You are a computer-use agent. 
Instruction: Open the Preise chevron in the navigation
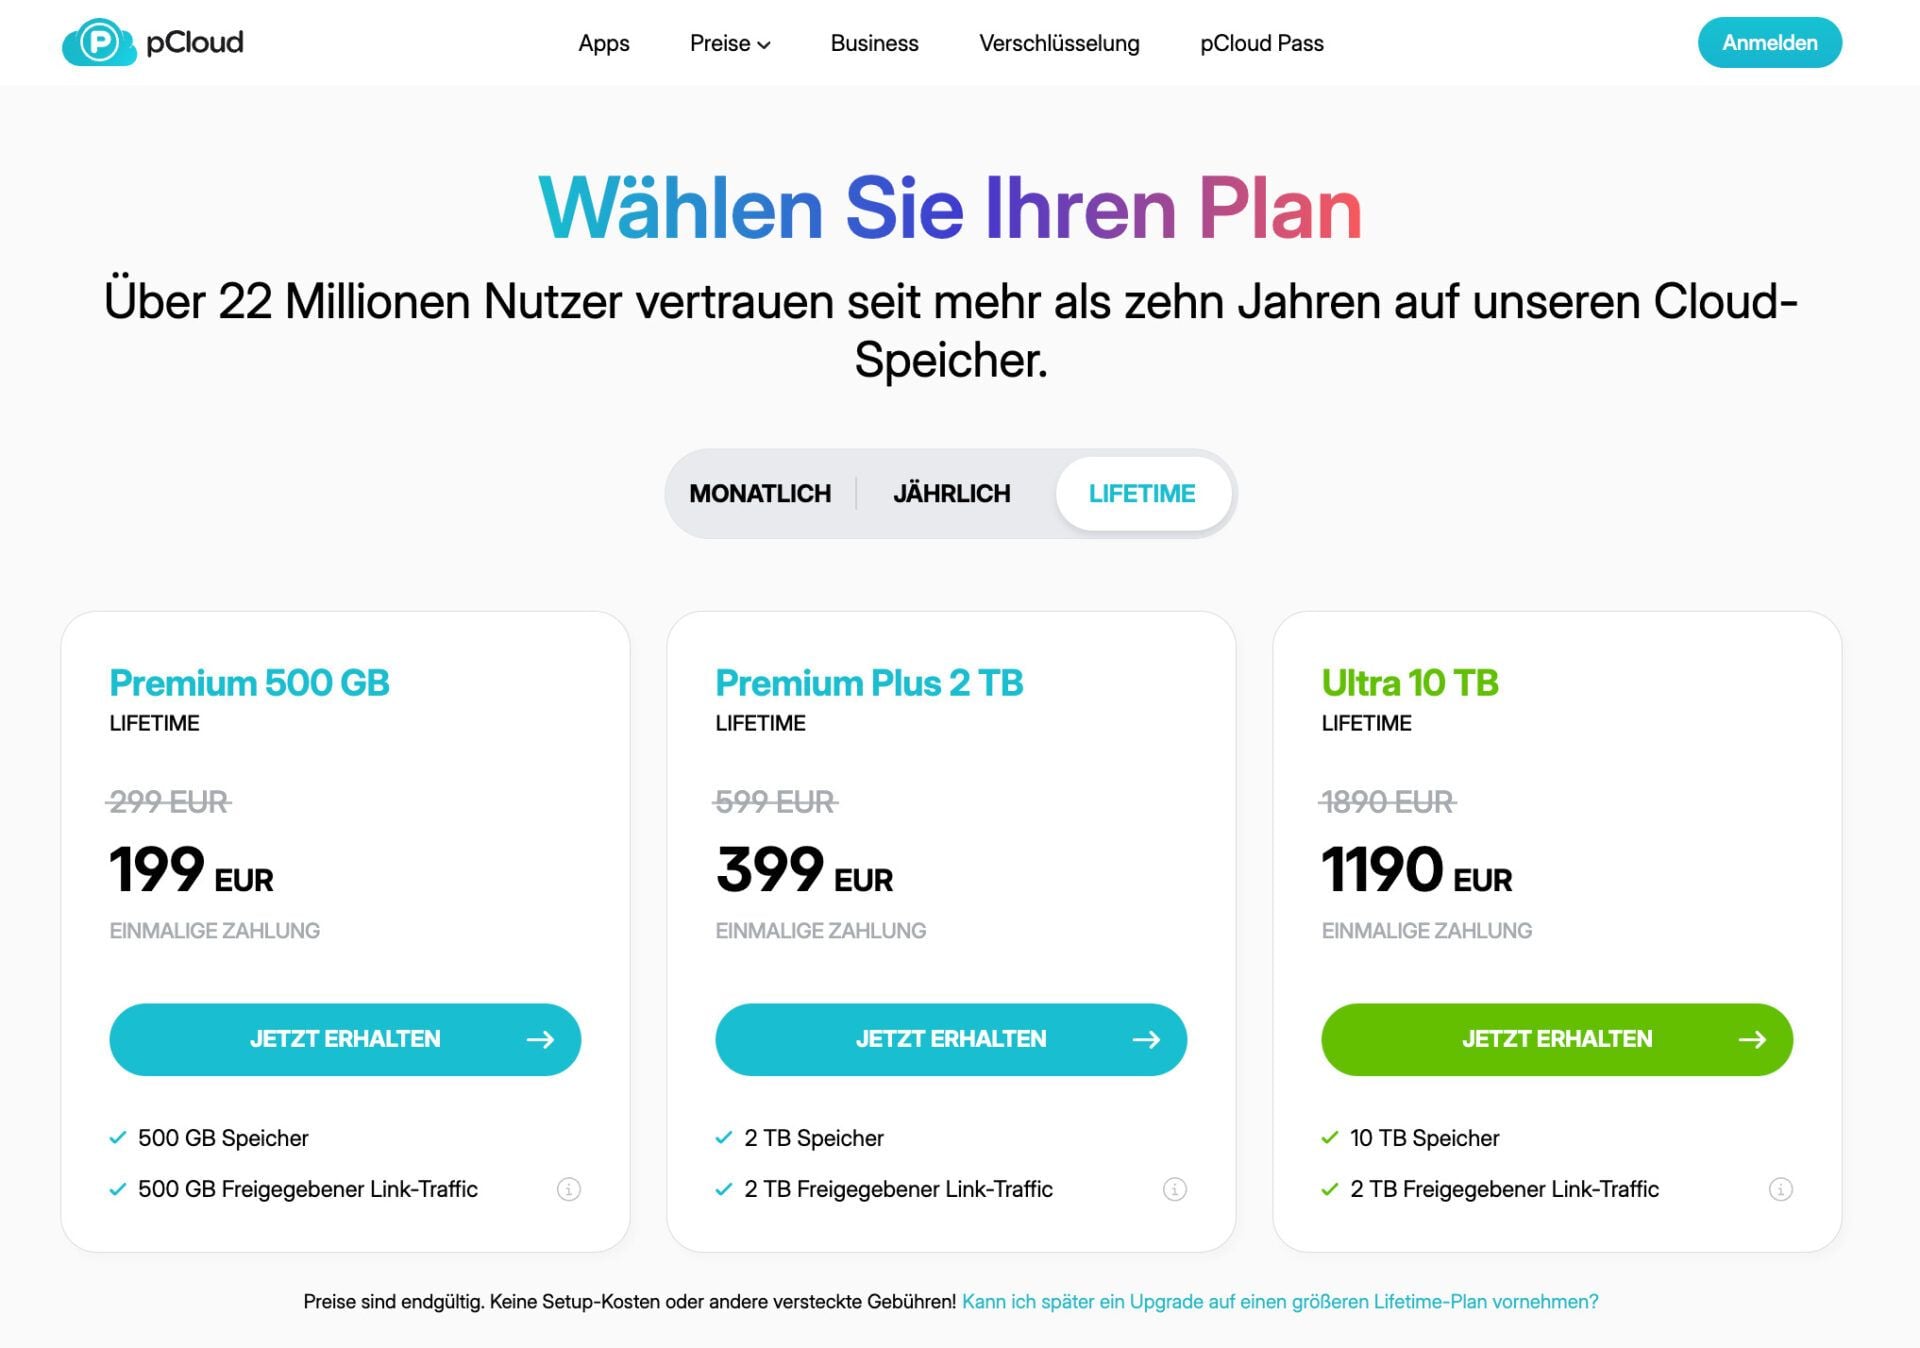[765, 44]
